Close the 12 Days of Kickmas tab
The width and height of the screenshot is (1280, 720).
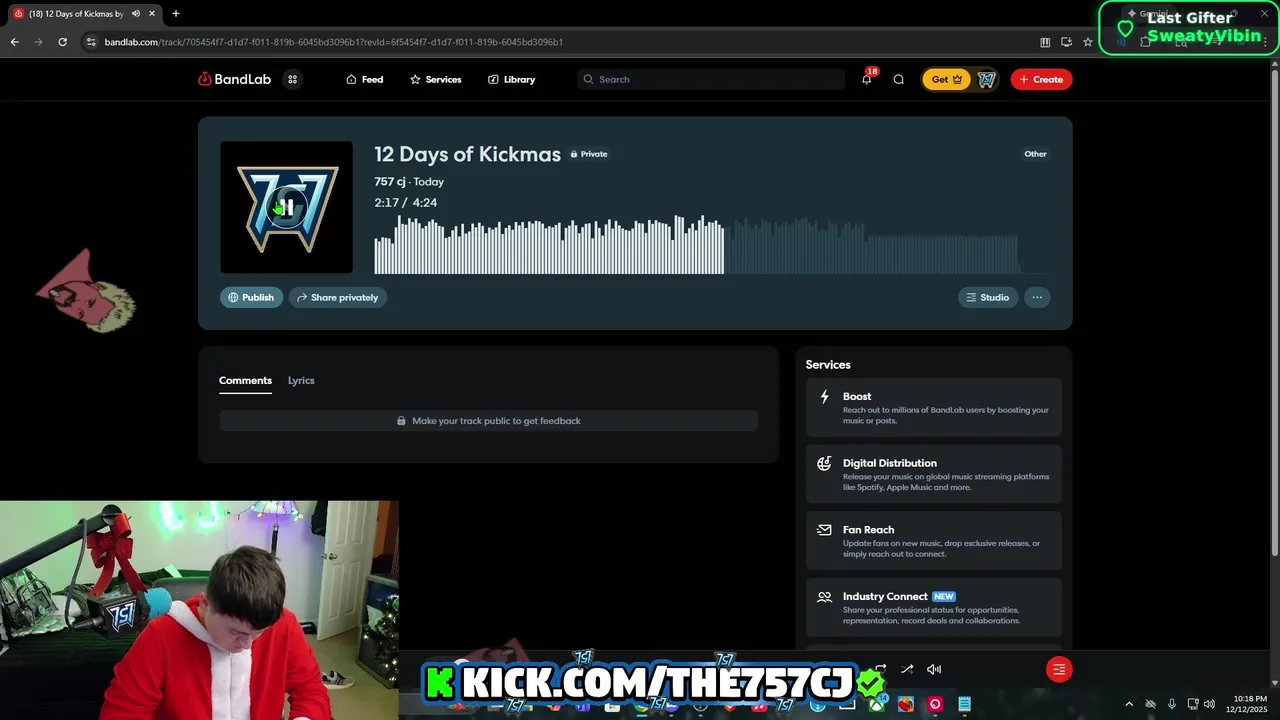tap(152, 13)
